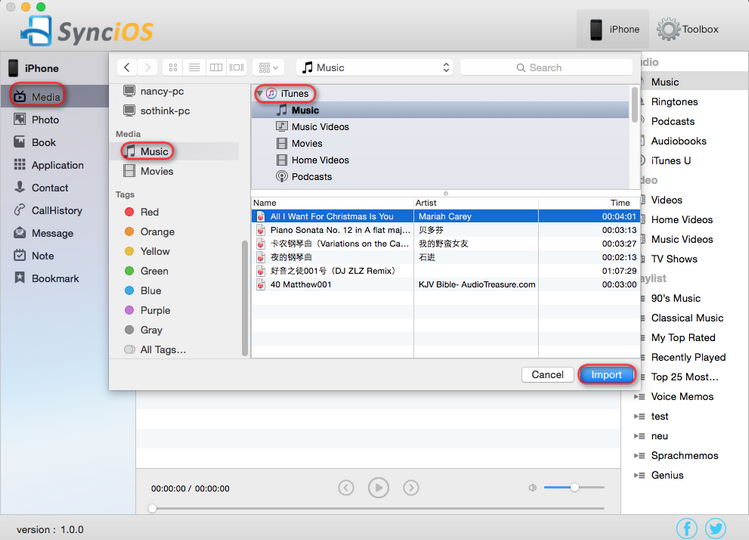This screenshot has width=749, height=540.
Task: Open the Toolbox tab
Action: click(x=687, y=29)
